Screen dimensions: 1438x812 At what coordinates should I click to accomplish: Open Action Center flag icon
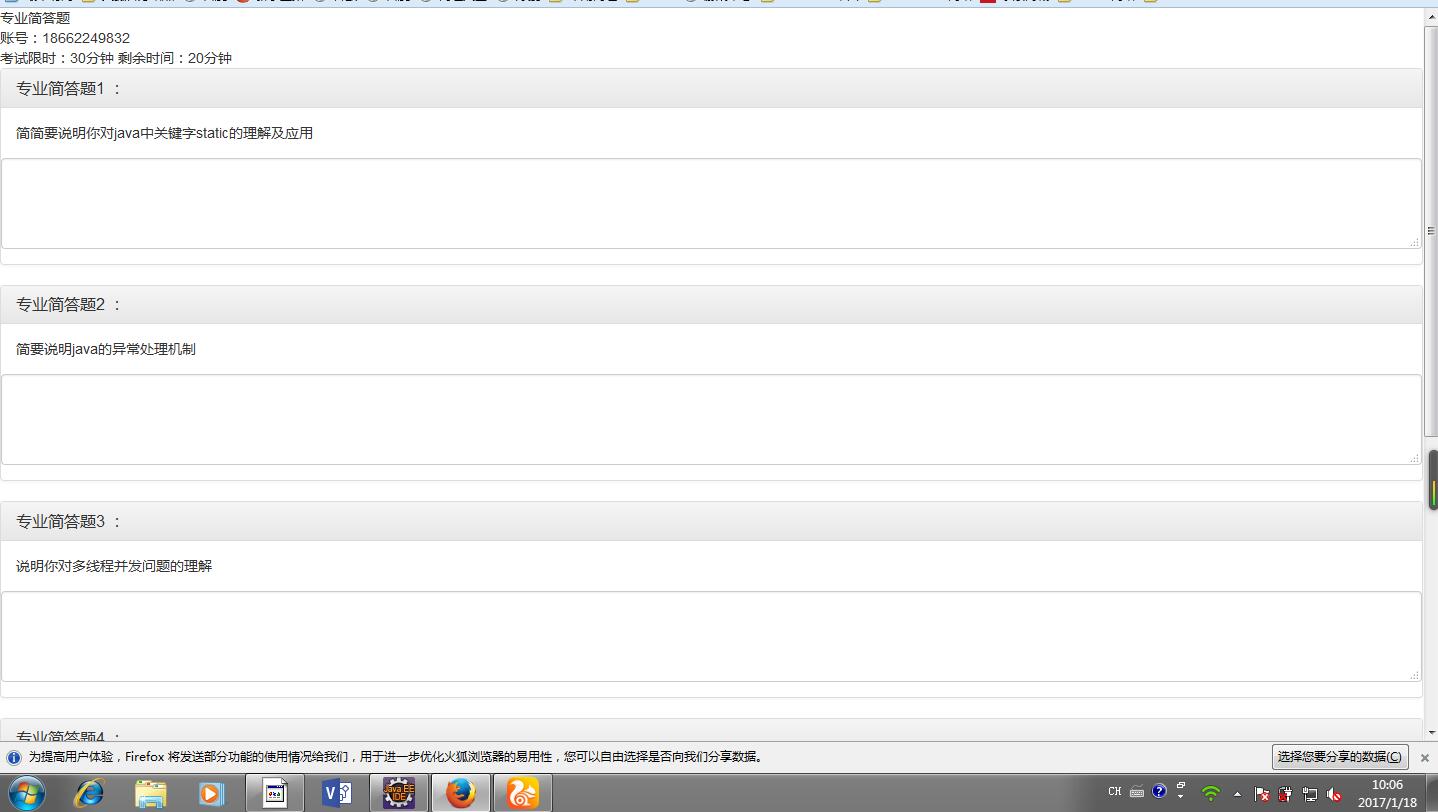[x=1262, y=794]
